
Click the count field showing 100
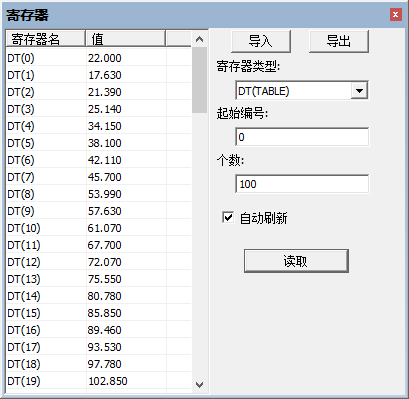click(302, 184)
